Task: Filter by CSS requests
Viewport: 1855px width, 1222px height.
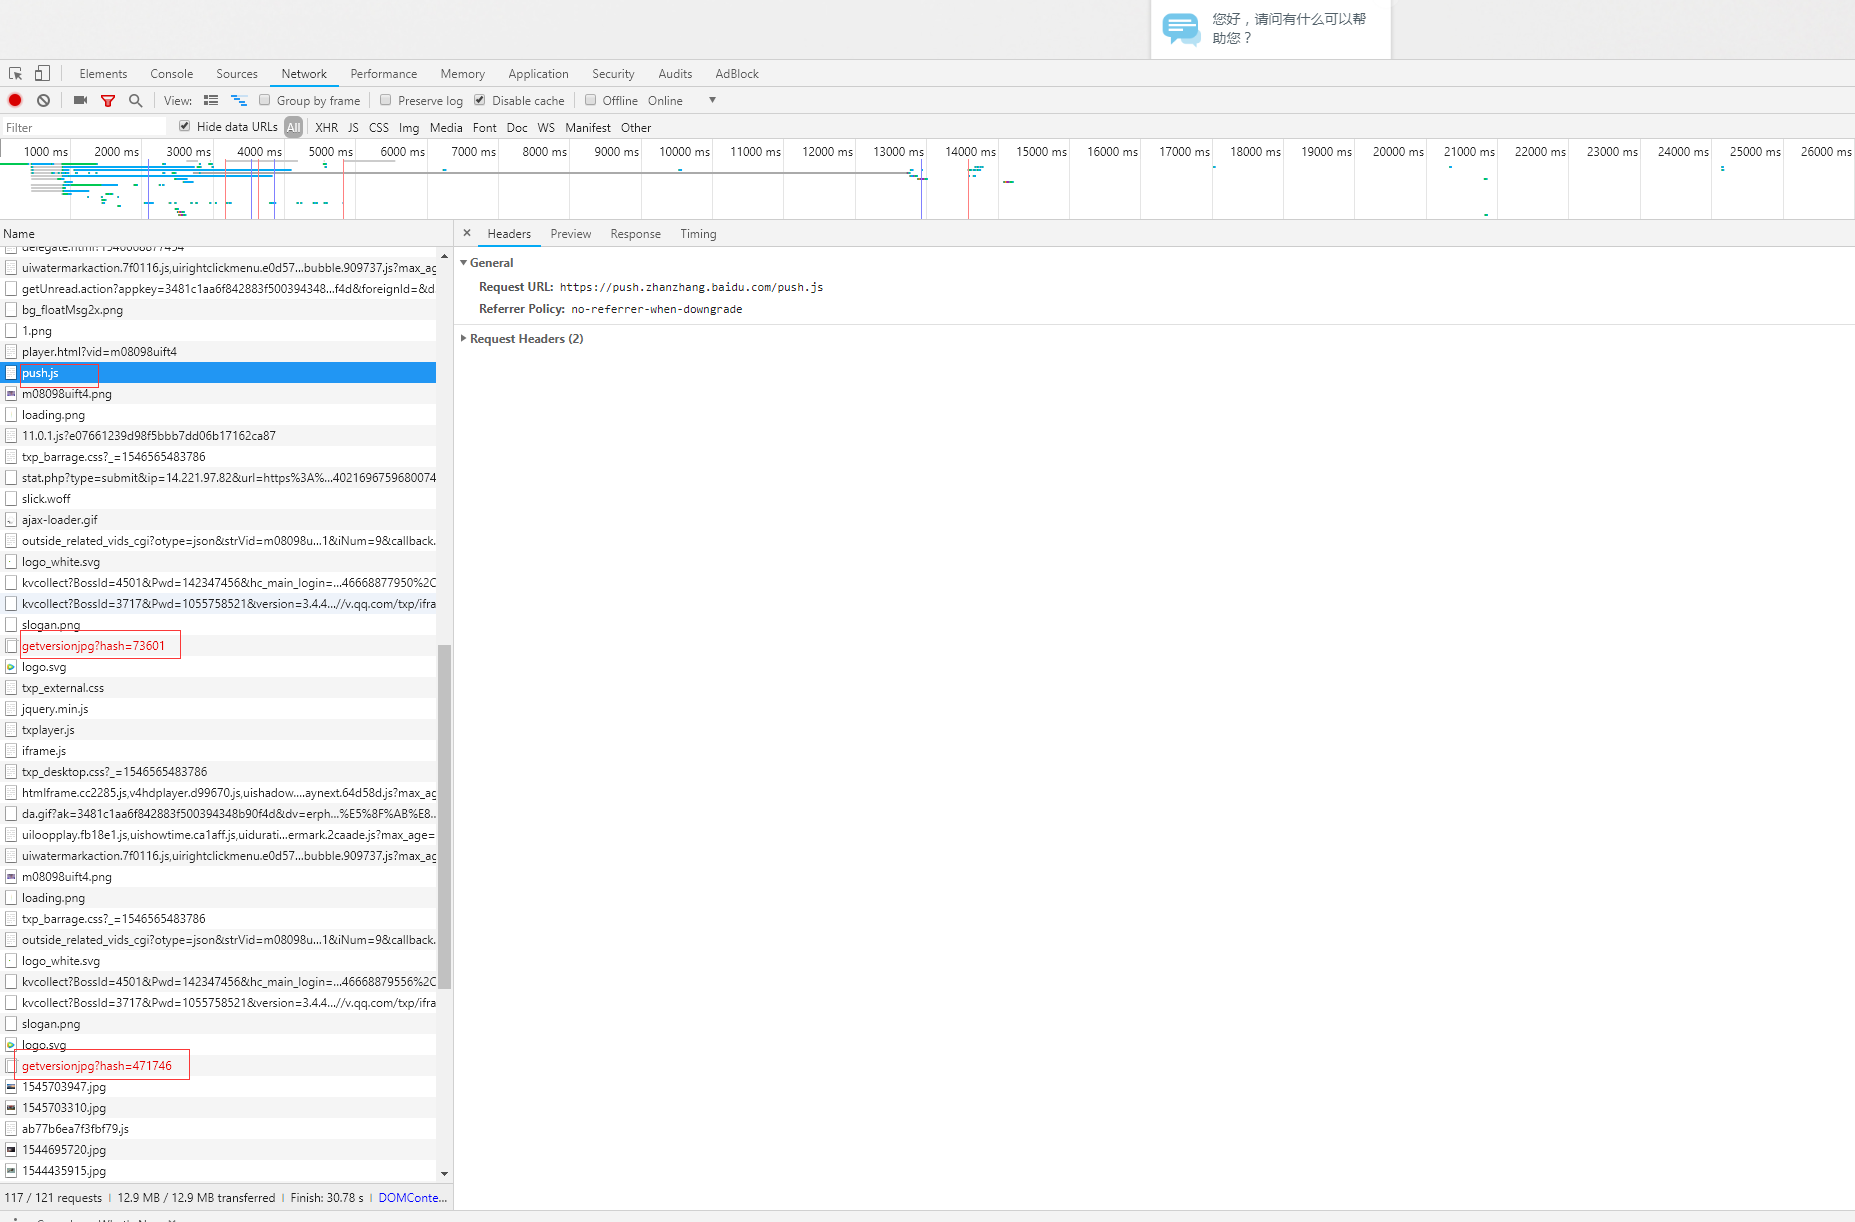Action: tap(379, 128)
